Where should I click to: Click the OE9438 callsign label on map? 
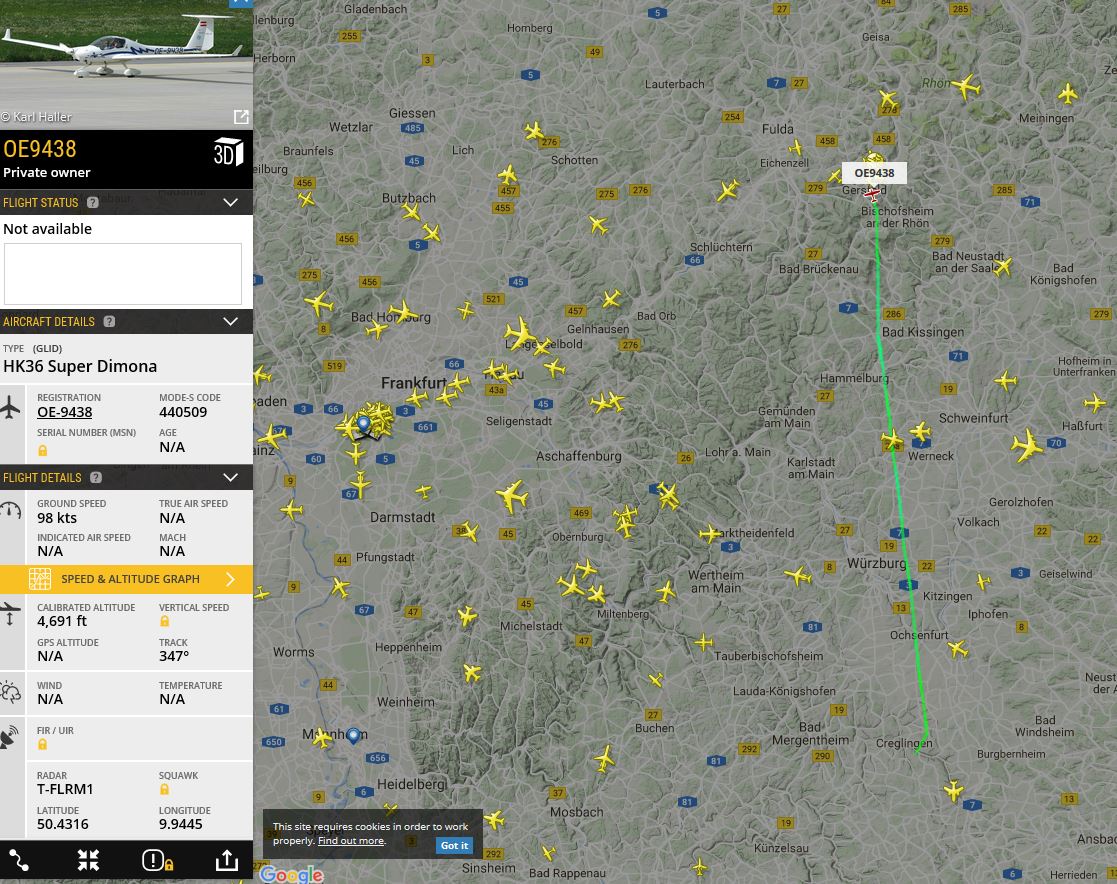click(874, 173)
